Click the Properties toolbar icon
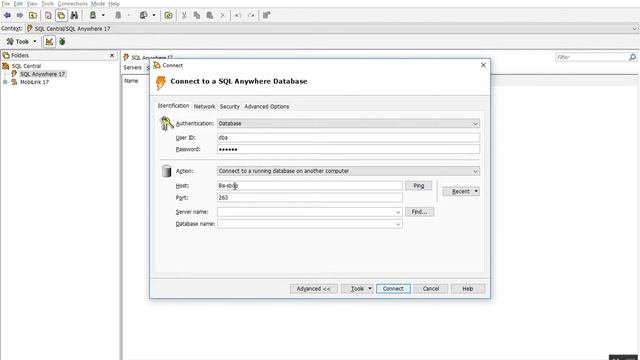640x360 pixels. click(267, 16)
